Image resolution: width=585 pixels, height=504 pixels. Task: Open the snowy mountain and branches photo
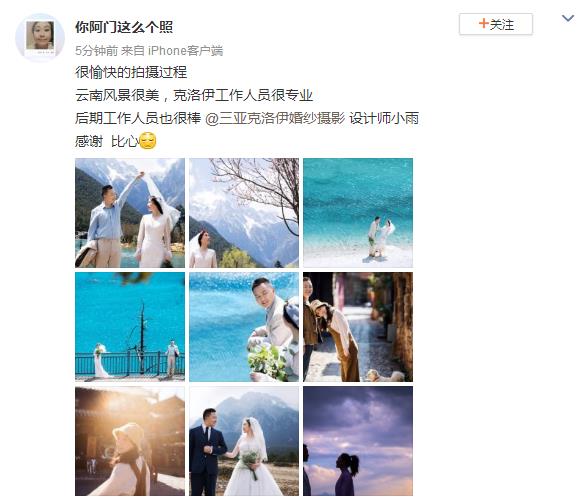(244, 213)
